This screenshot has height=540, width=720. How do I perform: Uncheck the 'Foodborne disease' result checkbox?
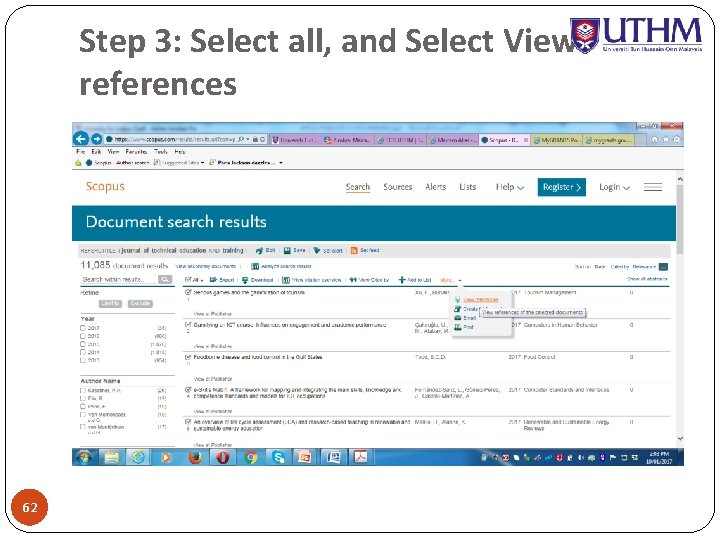click(x=188, y=357)
